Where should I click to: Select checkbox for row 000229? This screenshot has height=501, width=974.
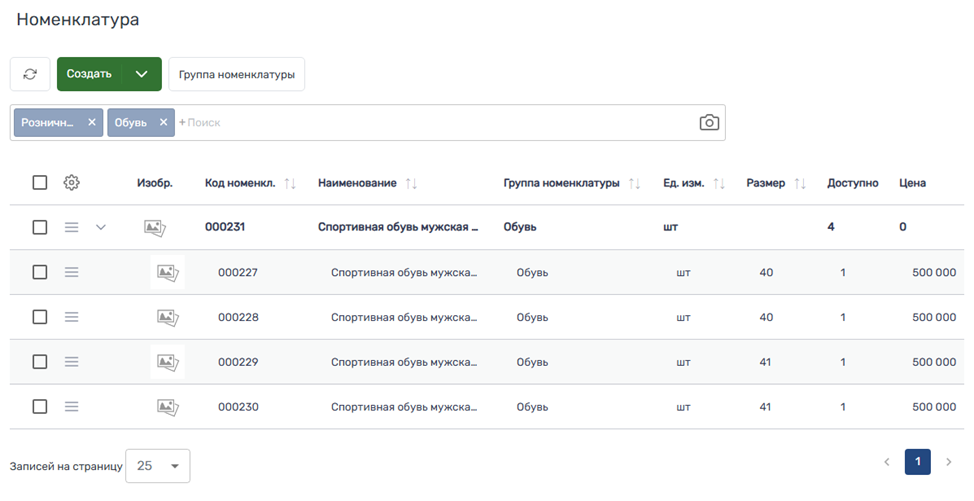click(40, 362)
